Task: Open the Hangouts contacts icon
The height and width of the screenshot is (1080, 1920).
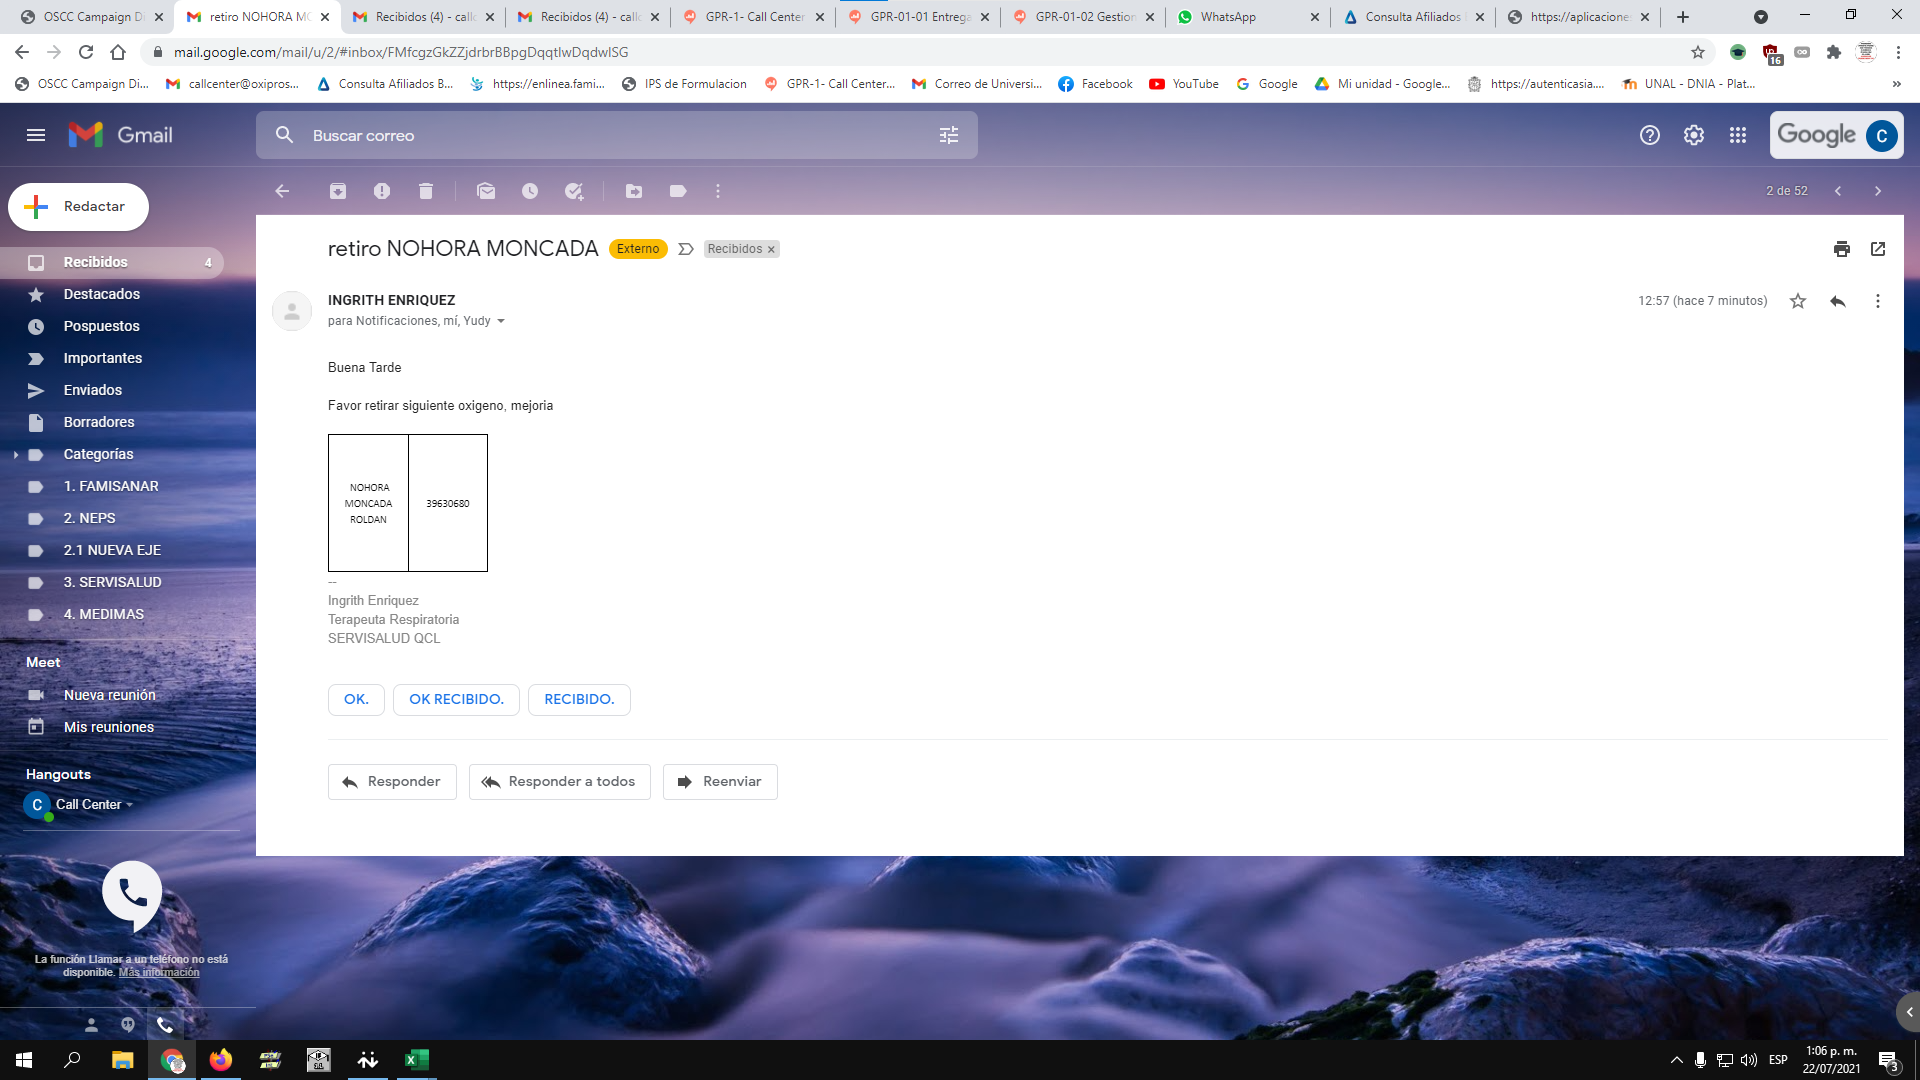Action: 91,1025
